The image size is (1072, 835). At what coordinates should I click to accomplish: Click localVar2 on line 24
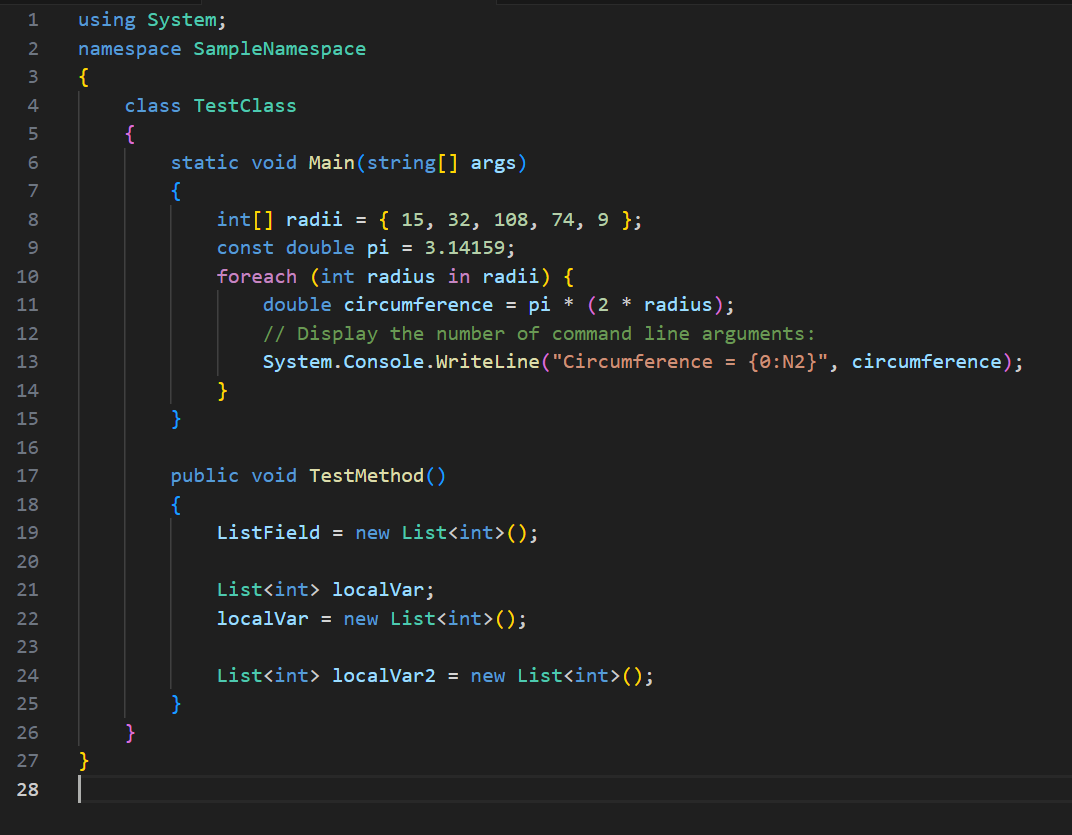click(x=384, y=675)
